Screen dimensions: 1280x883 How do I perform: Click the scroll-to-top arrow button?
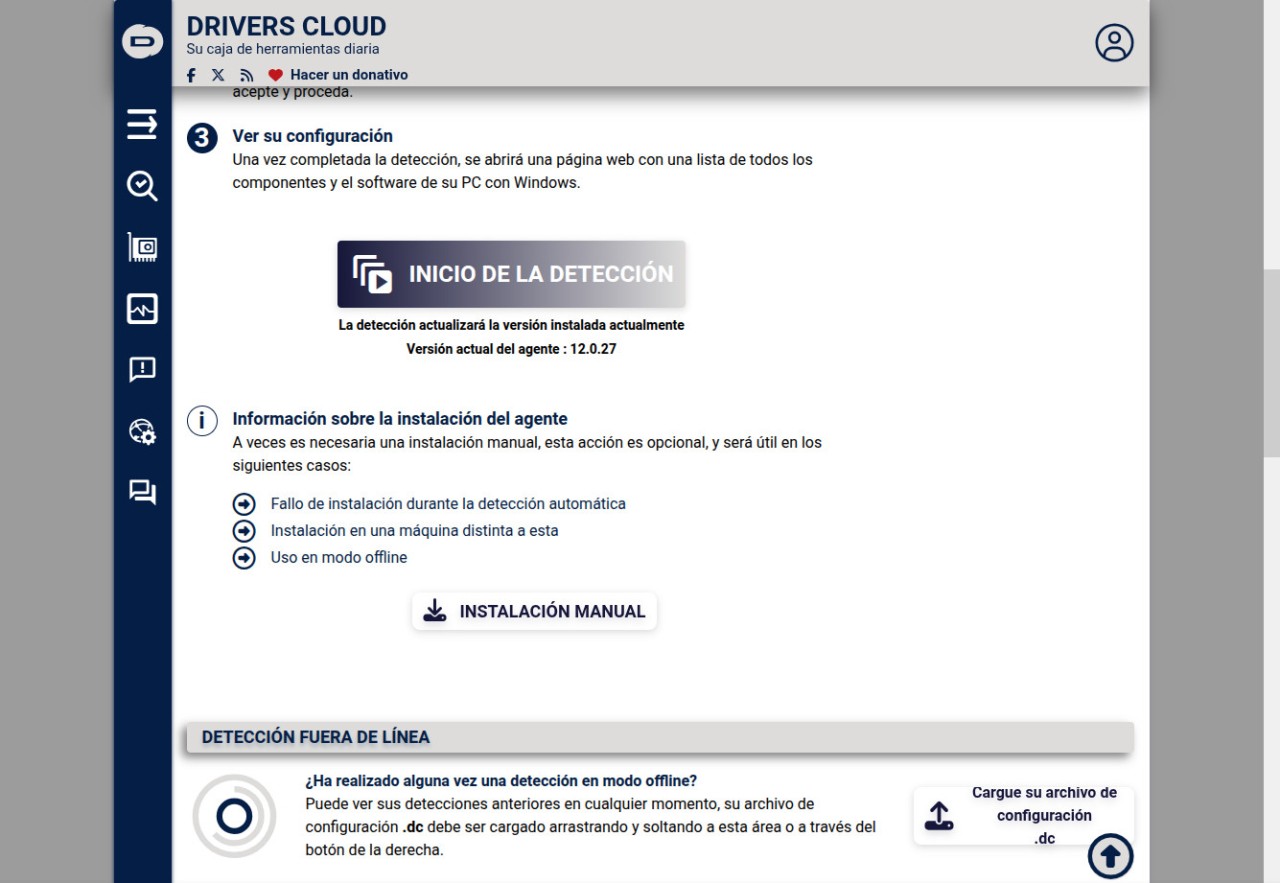pyautogui.click(x=1110, y=856)
